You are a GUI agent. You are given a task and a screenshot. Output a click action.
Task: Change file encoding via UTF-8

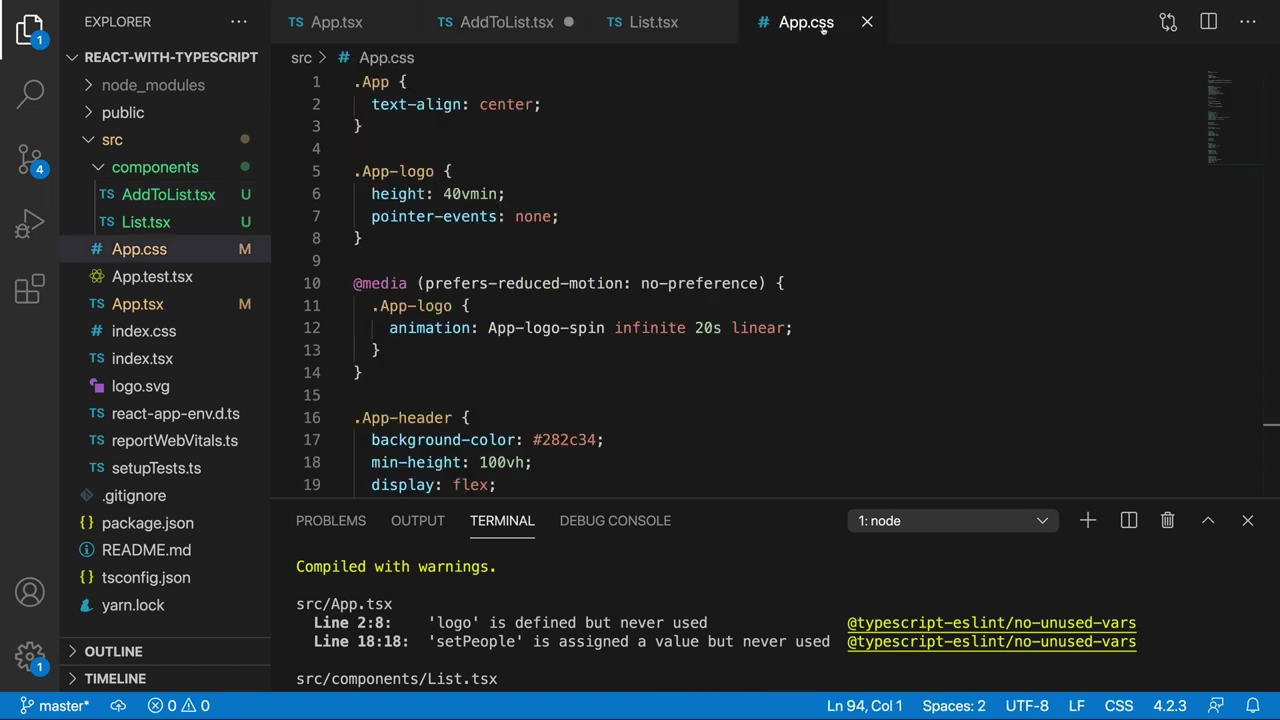pyautogui.click(x=1027, y=705)
